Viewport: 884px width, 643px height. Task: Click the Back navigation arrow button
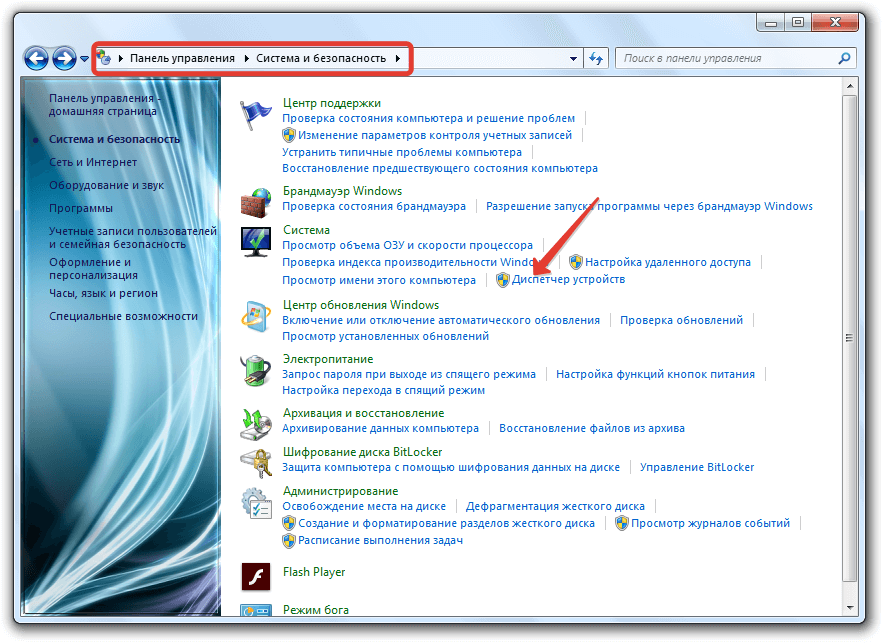click(36, 58)
